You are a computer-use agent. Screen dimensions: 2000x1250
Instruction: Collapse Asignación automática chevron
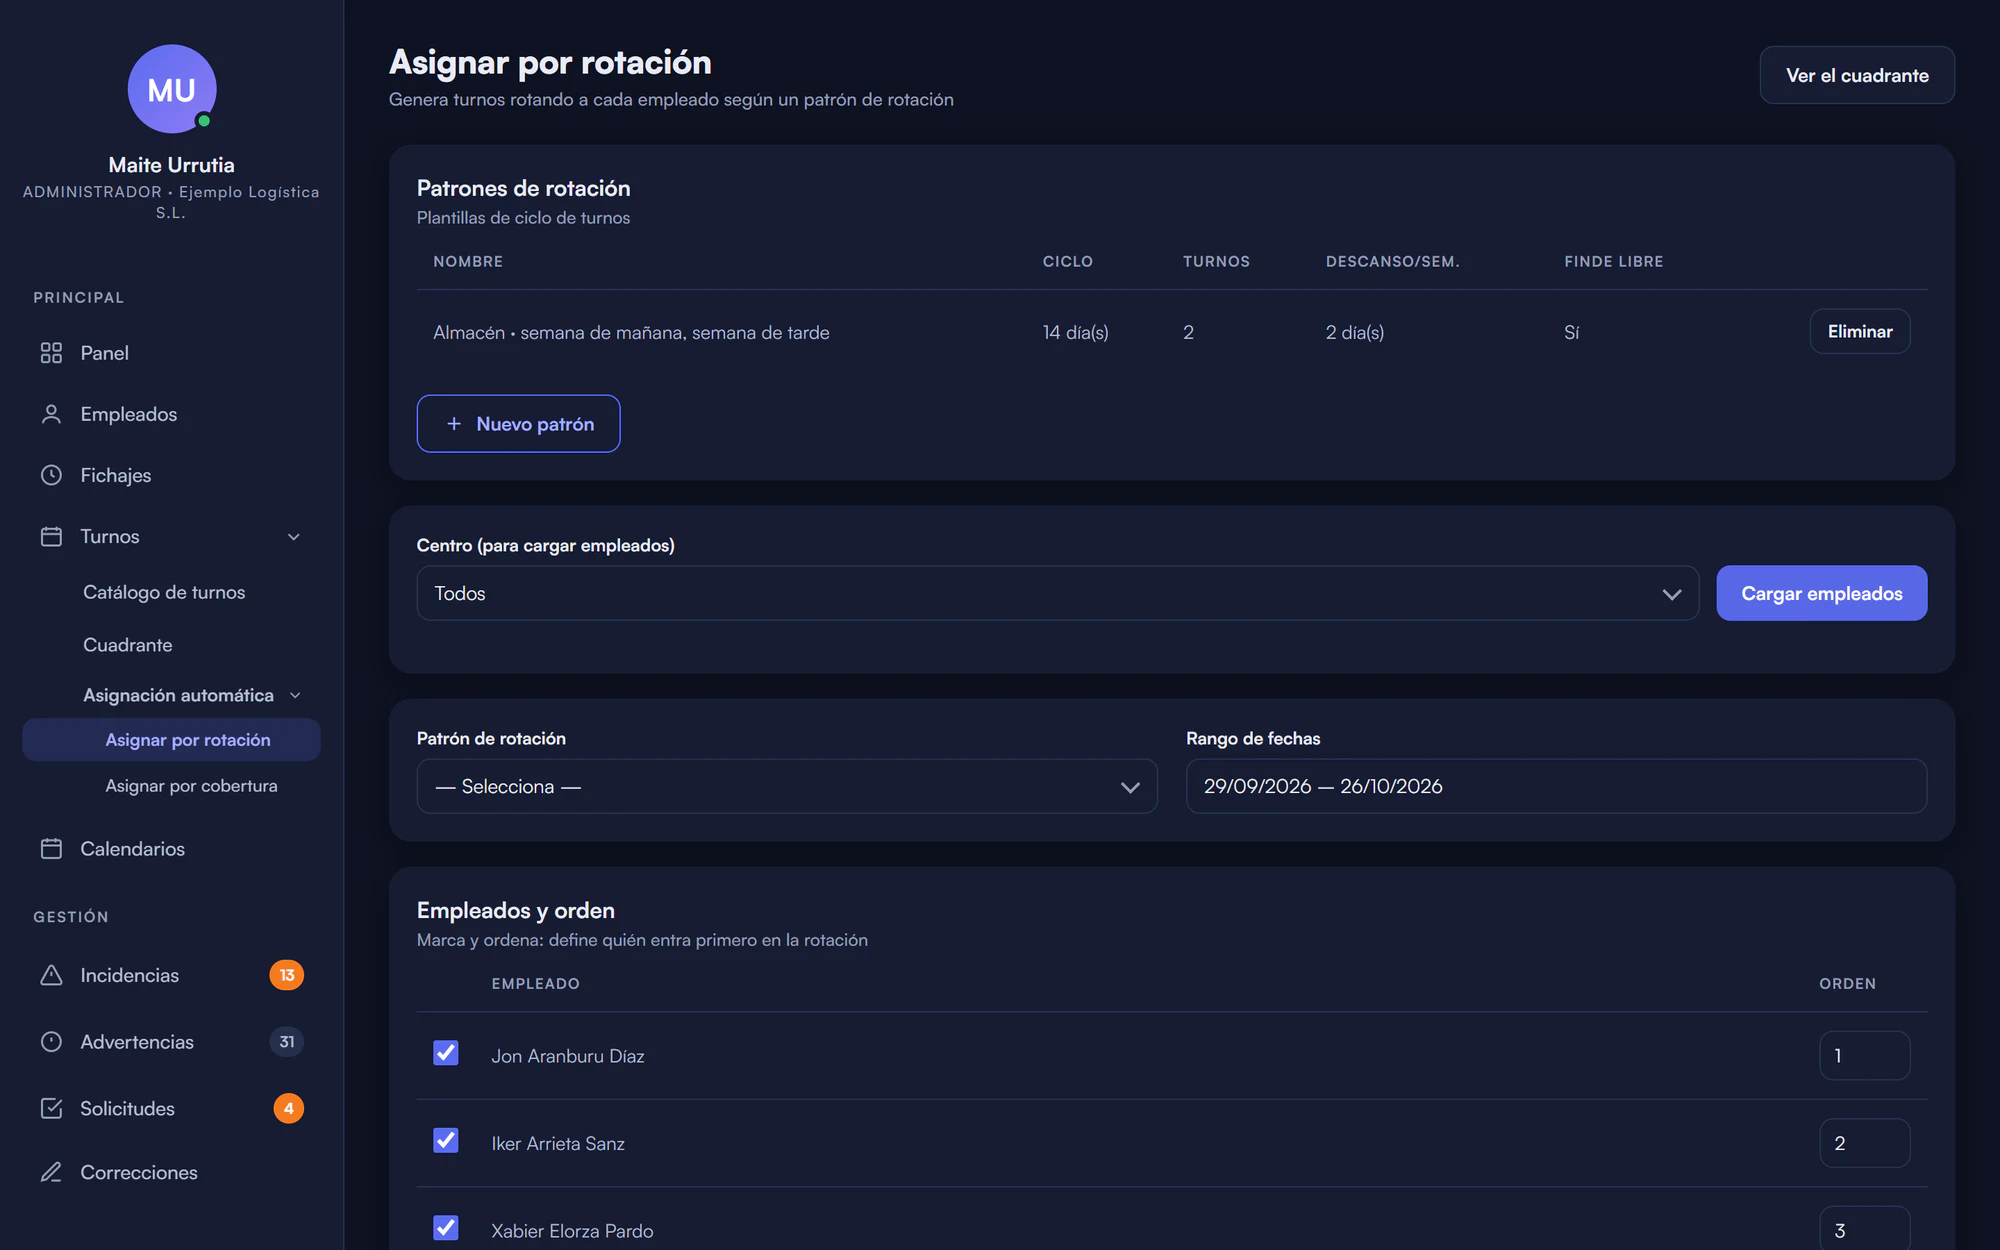pos(295,695)
